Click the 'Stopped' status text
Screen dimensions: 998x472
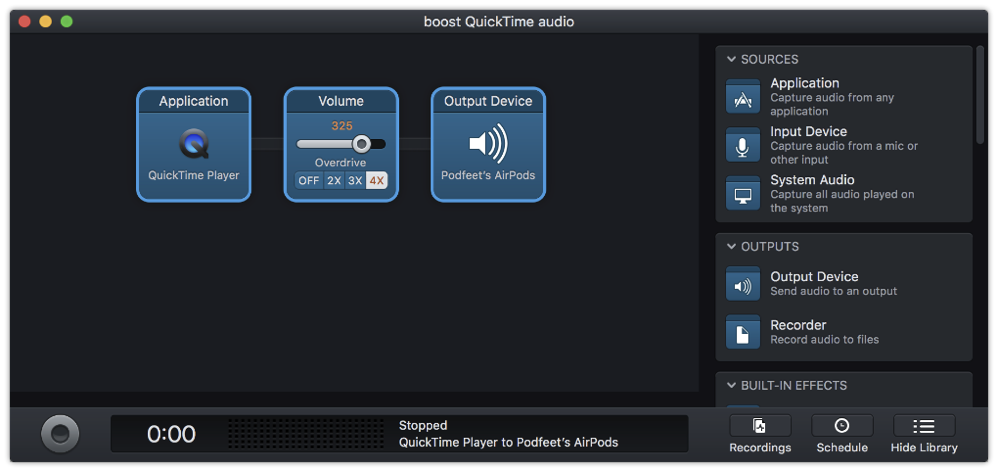(423, 426)
